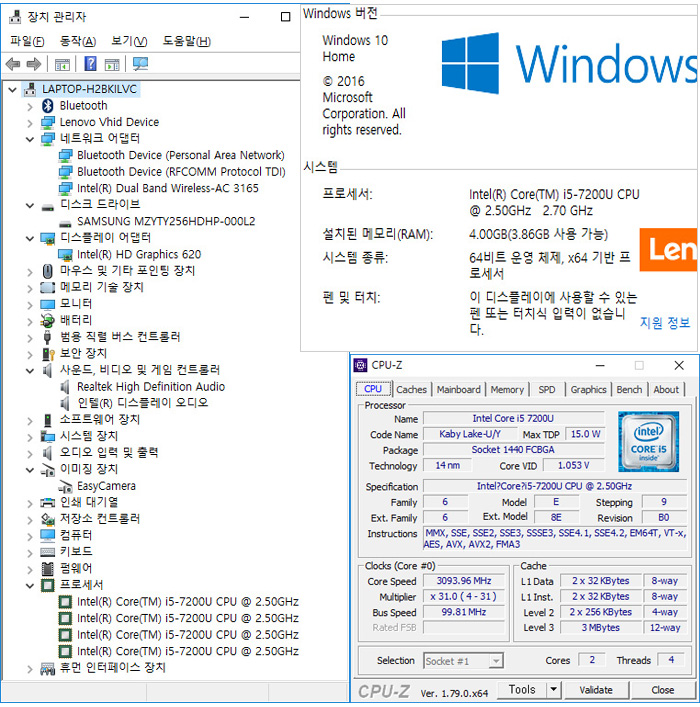Select the Bluetooth device category icon
Screen dimensions: 700x707
tap(47, 105)
